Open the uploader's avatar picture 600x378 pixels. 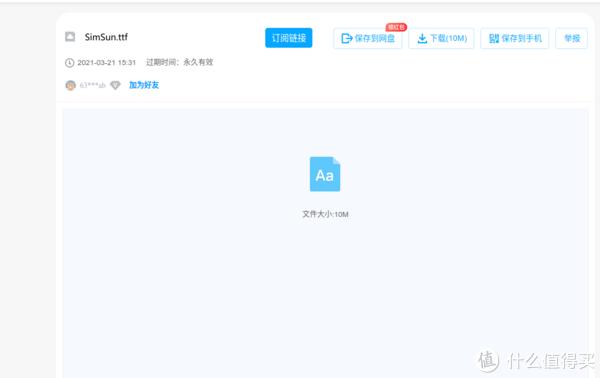coord(70,85)
